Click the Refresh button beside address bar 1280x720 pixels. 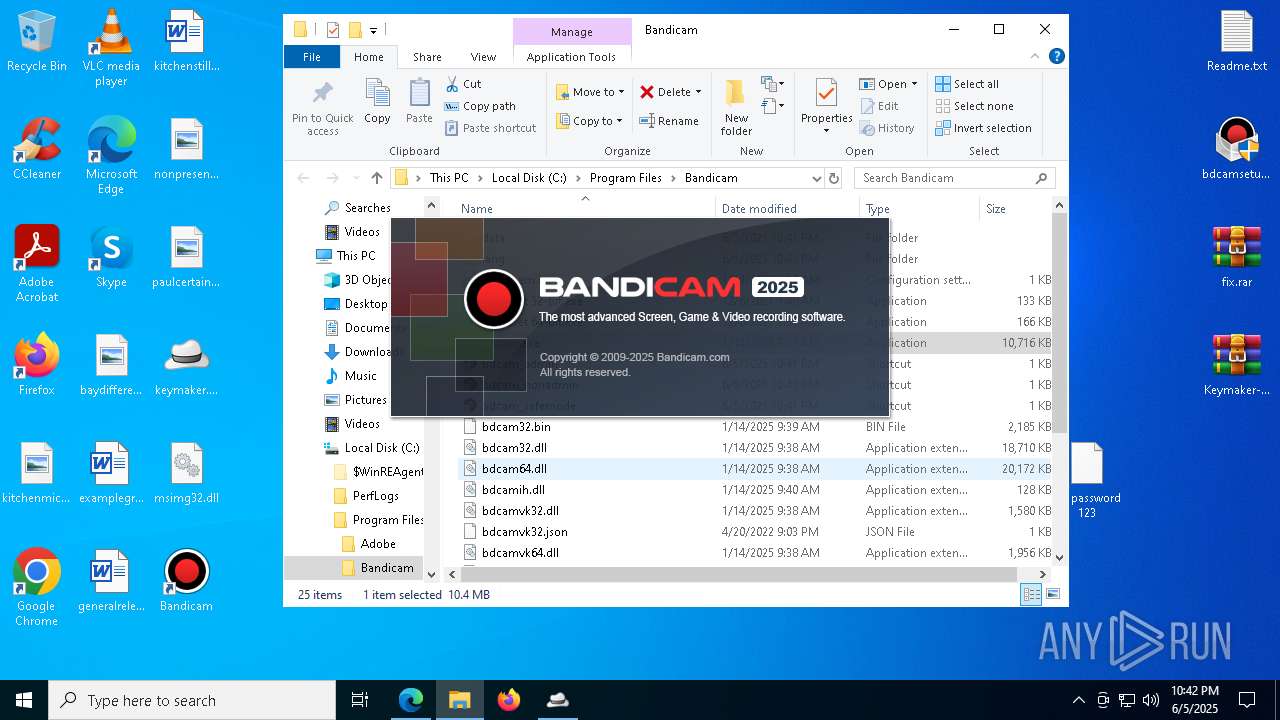point(834,178)
